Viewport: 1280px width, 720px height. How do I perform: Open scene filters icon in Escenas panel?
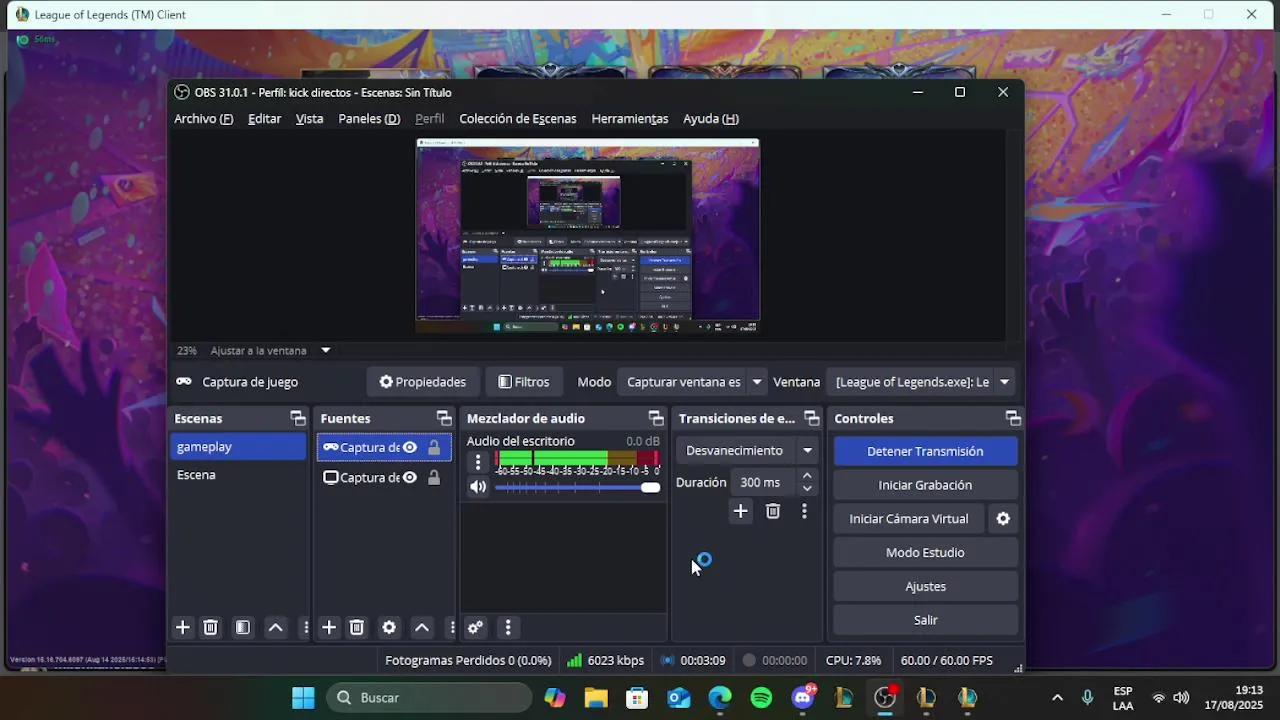(x=242, y=627)
